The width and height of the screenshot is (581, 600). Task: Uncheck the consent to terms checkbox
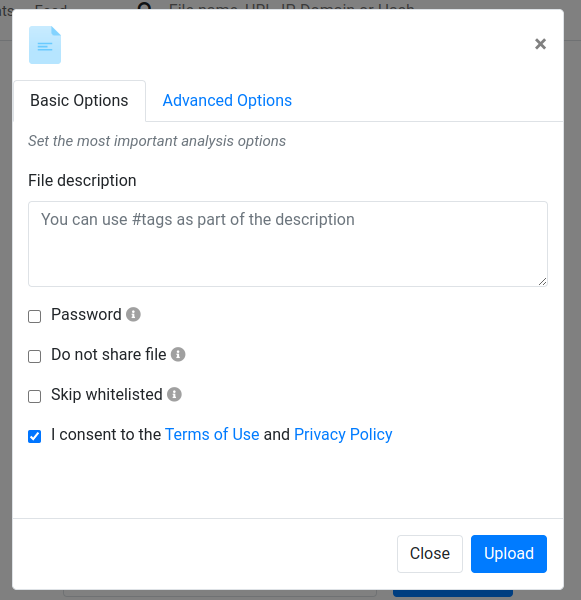pos(34,436)
